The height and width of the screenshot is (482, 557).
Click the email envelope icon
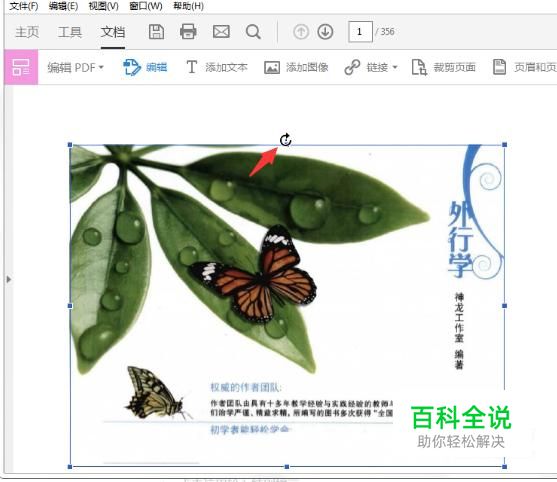pos(221,32)
